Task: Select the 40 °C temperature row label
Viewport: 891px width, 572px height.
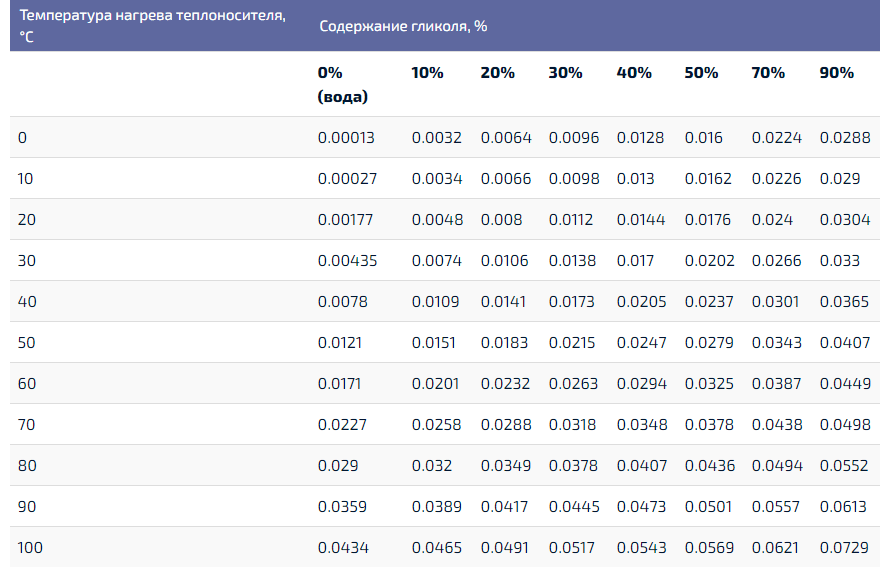Action: pyautogui.click(x=27, y=302)
